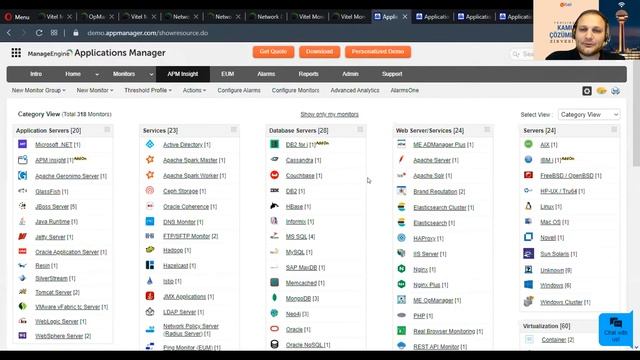Click the Microsoft .NET monitor icon

(x=22, y=144)
